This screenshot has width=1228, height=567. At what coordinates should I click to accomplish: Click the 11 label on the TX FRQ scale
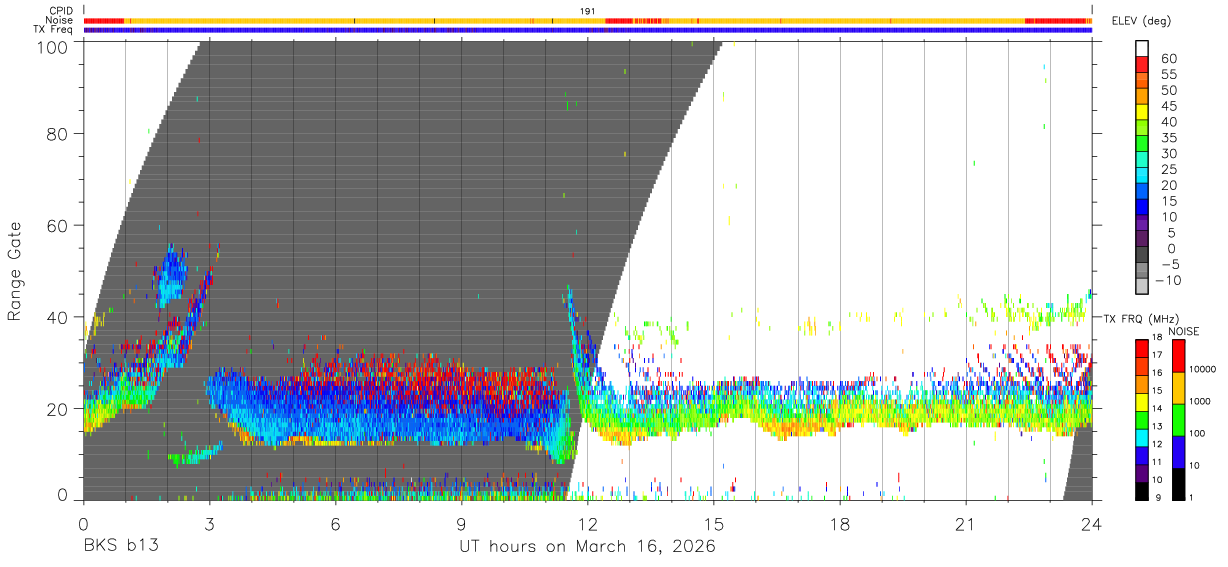(x=1157, y=462)
